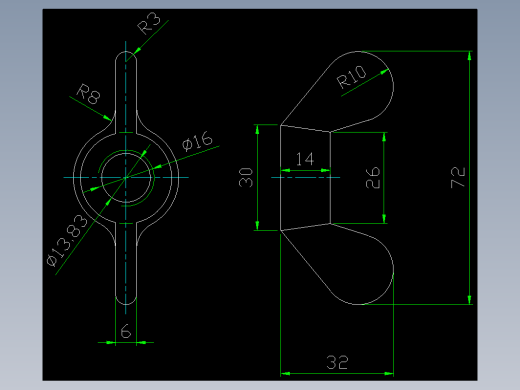
Task: Click the 72 overall height dimension
Action: tap(458, 177)
